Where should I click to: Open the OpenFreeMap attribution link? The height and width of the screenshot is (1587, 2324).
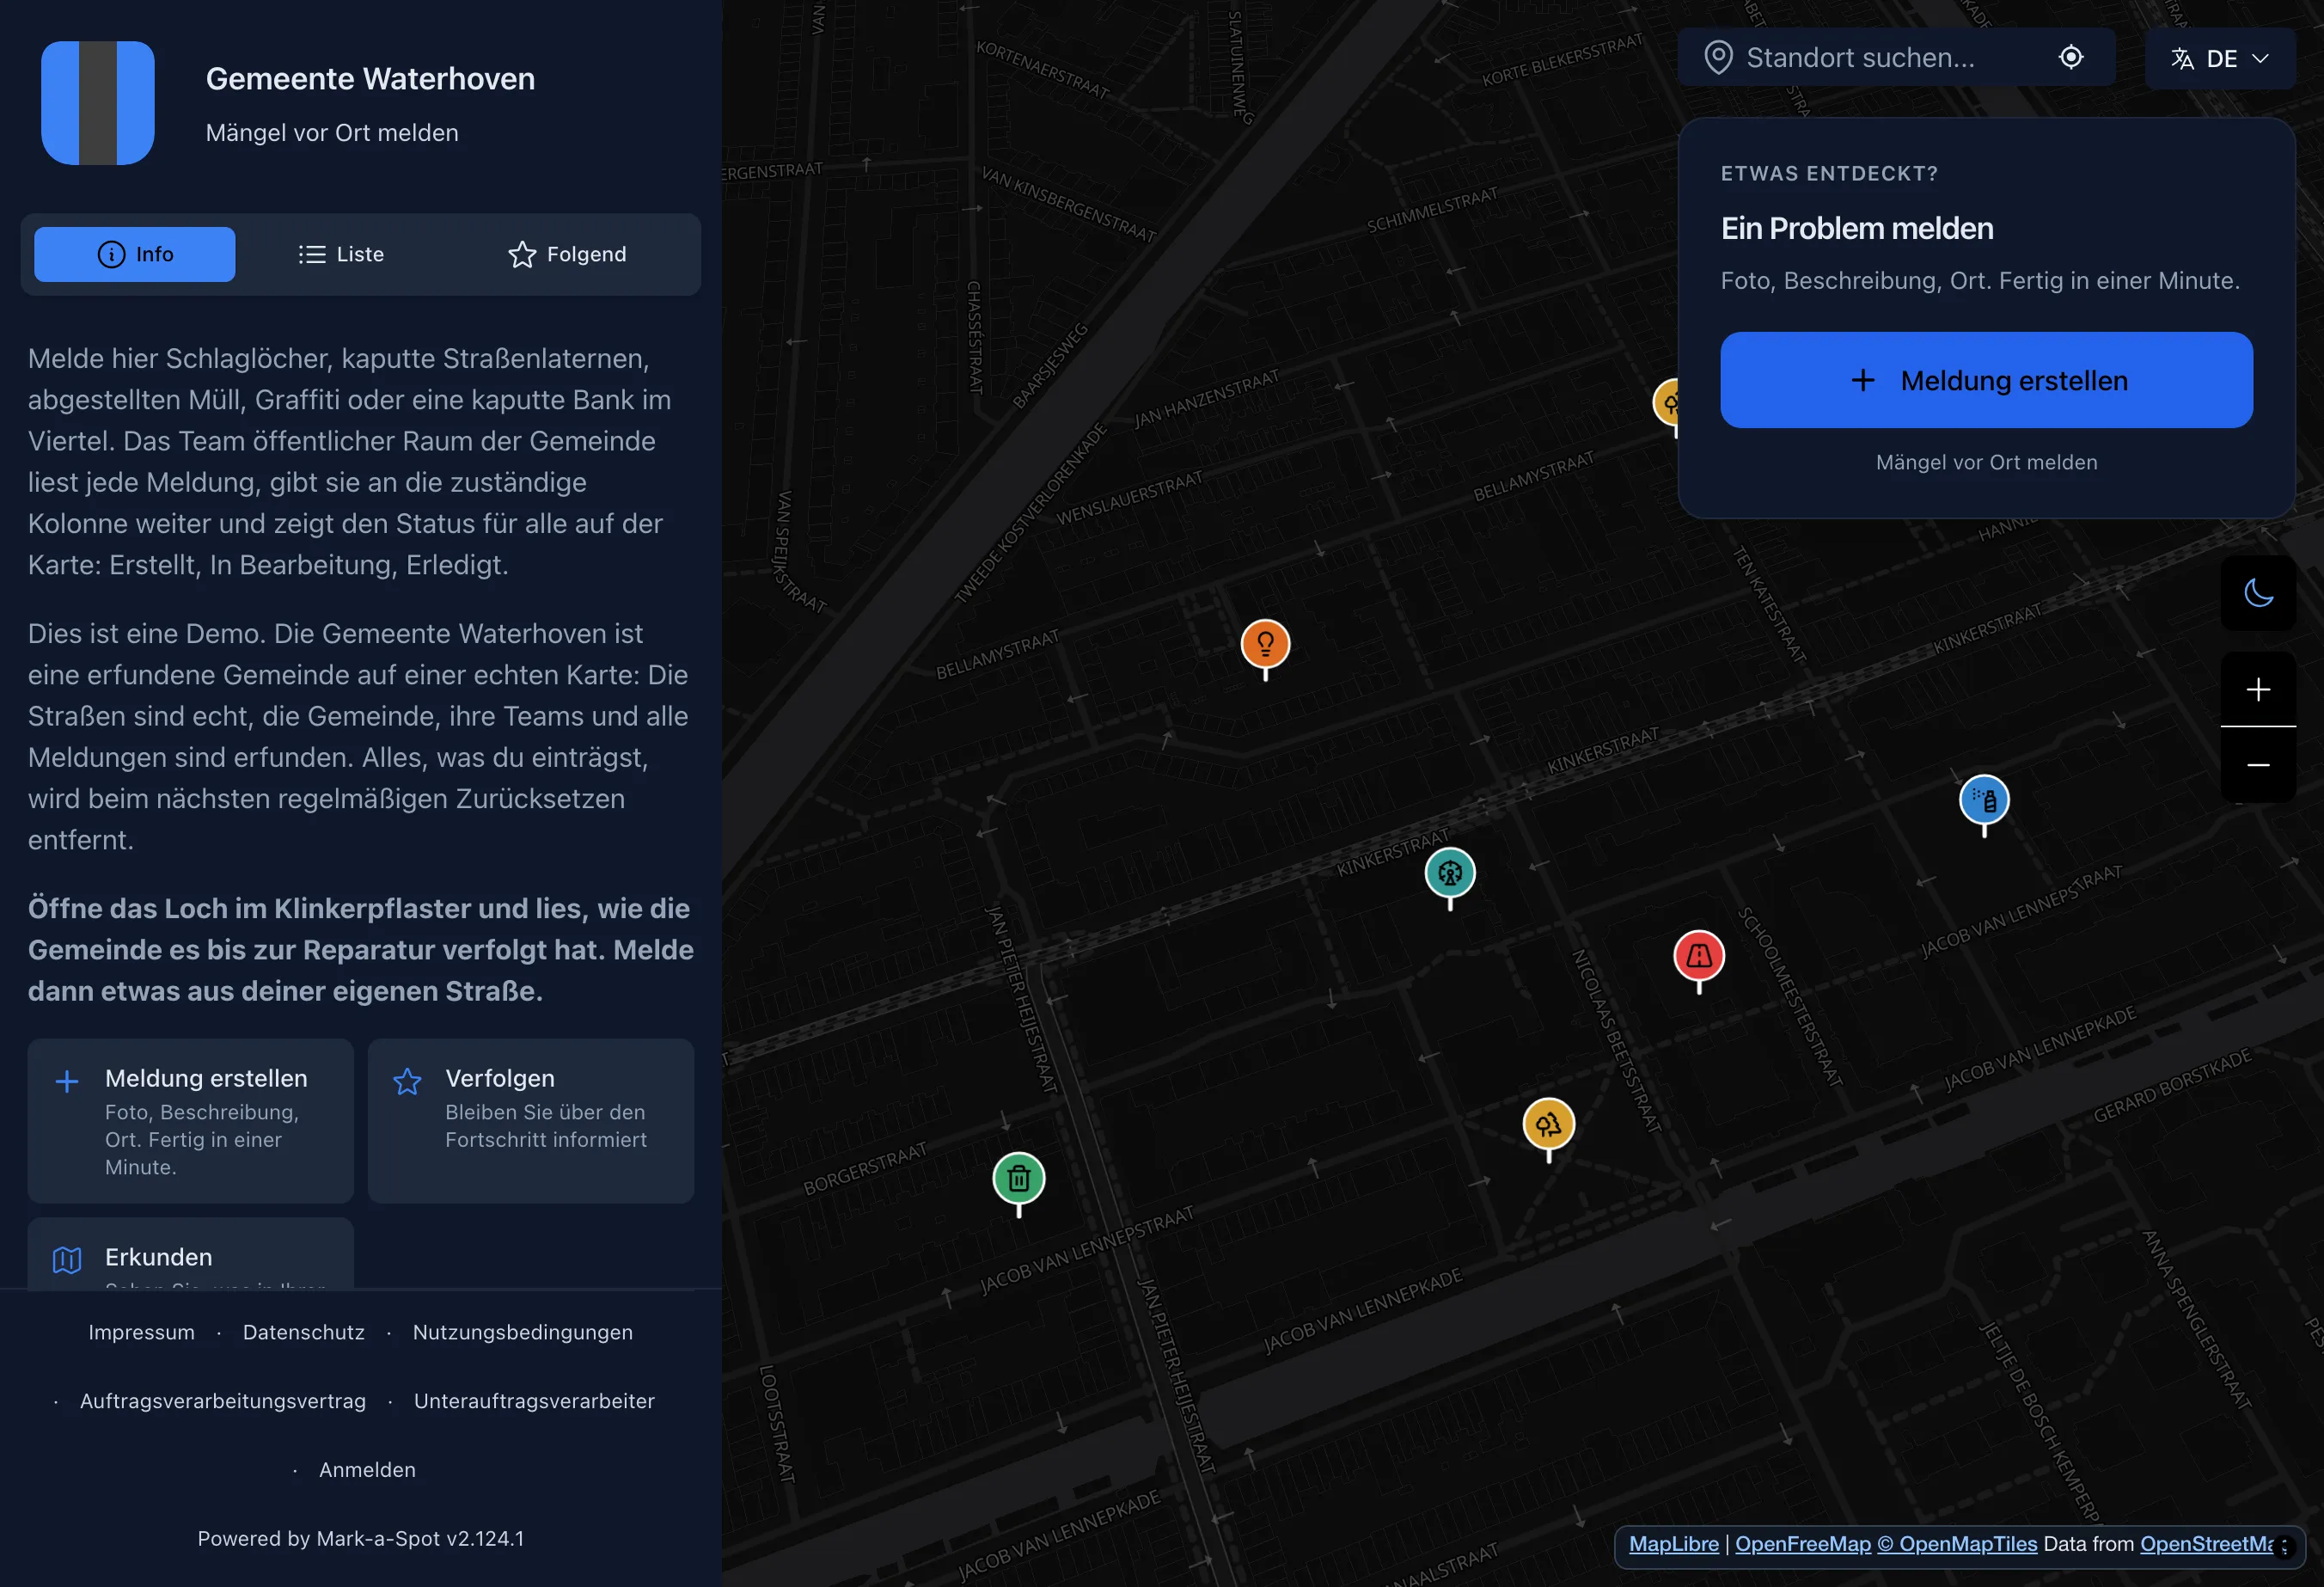(1802, 1544)
